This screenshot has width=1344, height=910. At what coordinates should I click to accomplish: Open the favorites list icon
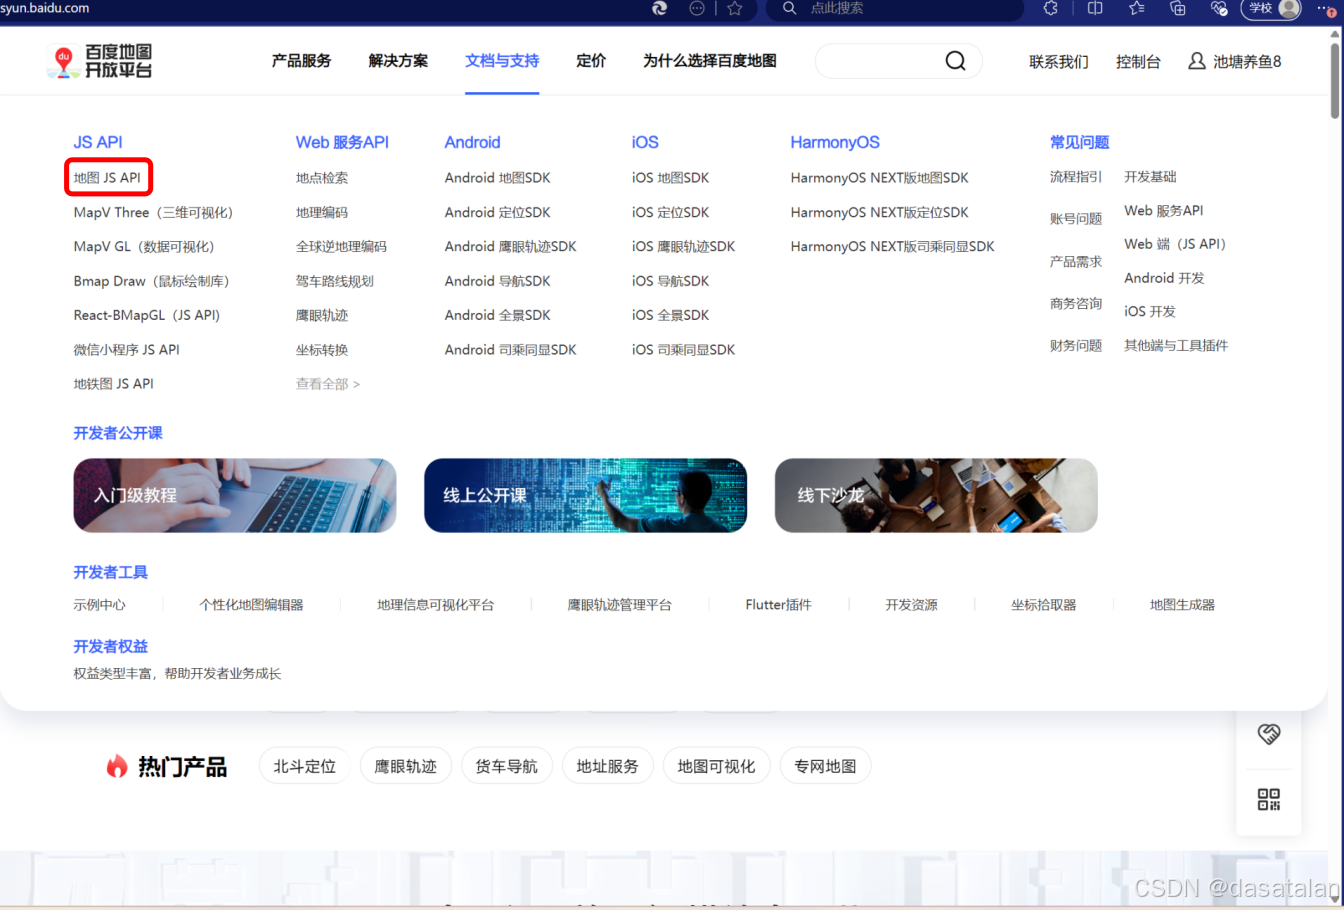[1137, 8]
